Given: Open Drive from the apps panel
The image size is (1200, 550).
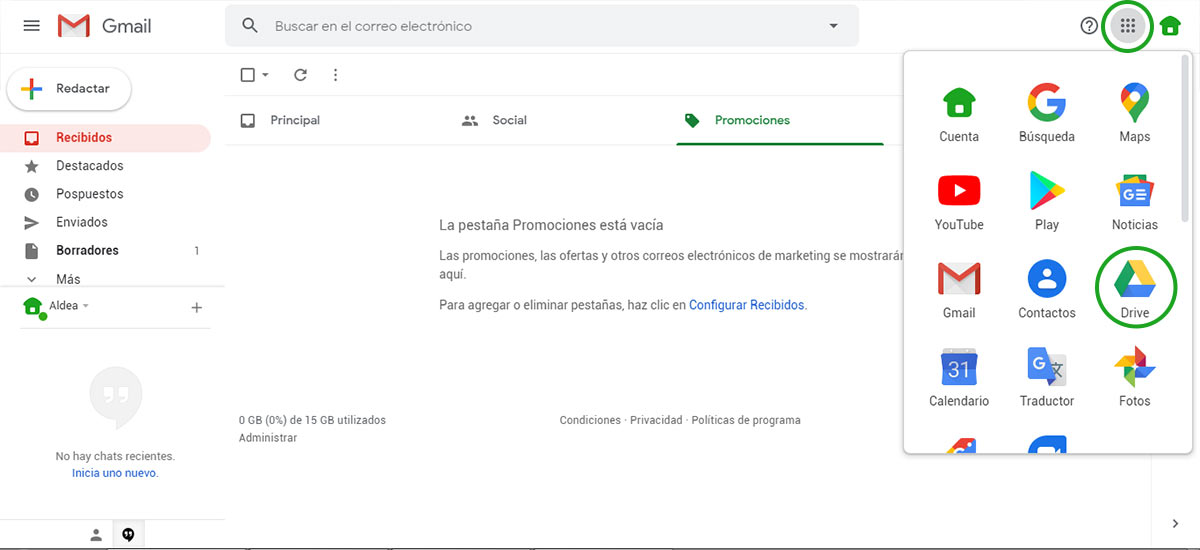Looking at the screenshot, I should [1135, 288].
